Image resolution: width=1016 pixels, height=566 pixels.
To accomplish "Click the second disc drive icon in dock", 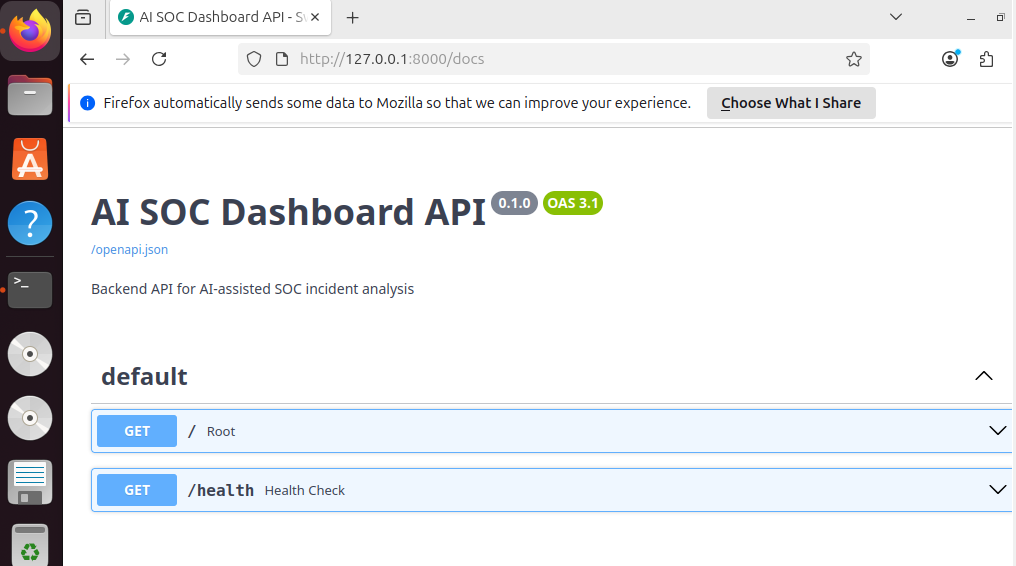I will click(30, 418).
